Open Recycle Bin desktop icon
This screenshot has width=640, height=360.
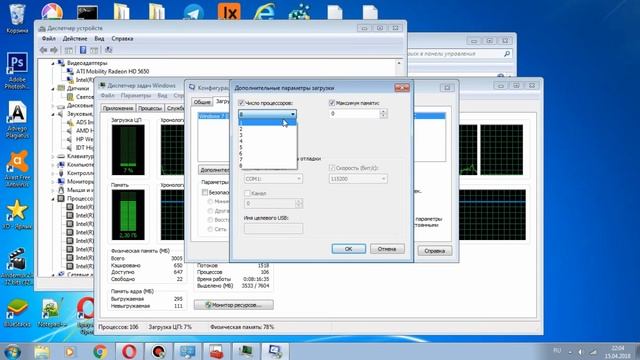(x=17, y=18)
